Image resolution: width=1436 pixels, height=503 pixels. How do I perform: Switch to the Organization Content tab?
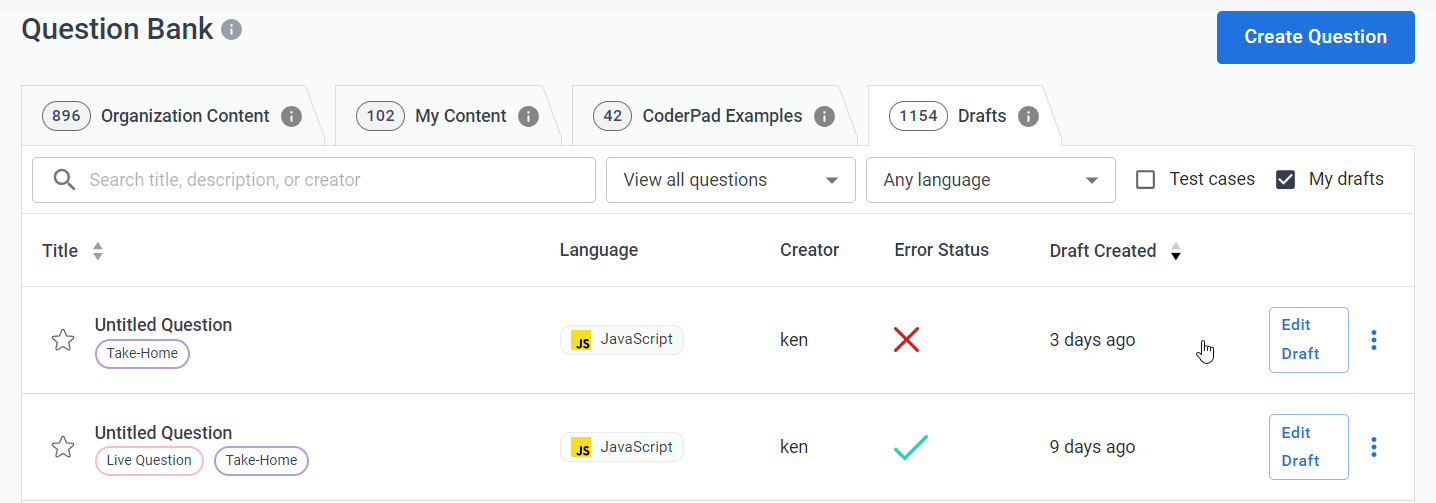pyautogui.click(x=185, y=116)
